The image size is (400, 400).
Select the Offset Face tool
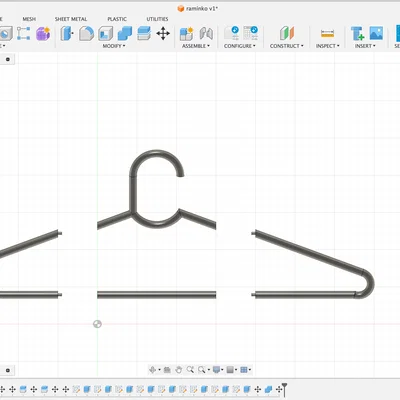click(x=144, y=34)
